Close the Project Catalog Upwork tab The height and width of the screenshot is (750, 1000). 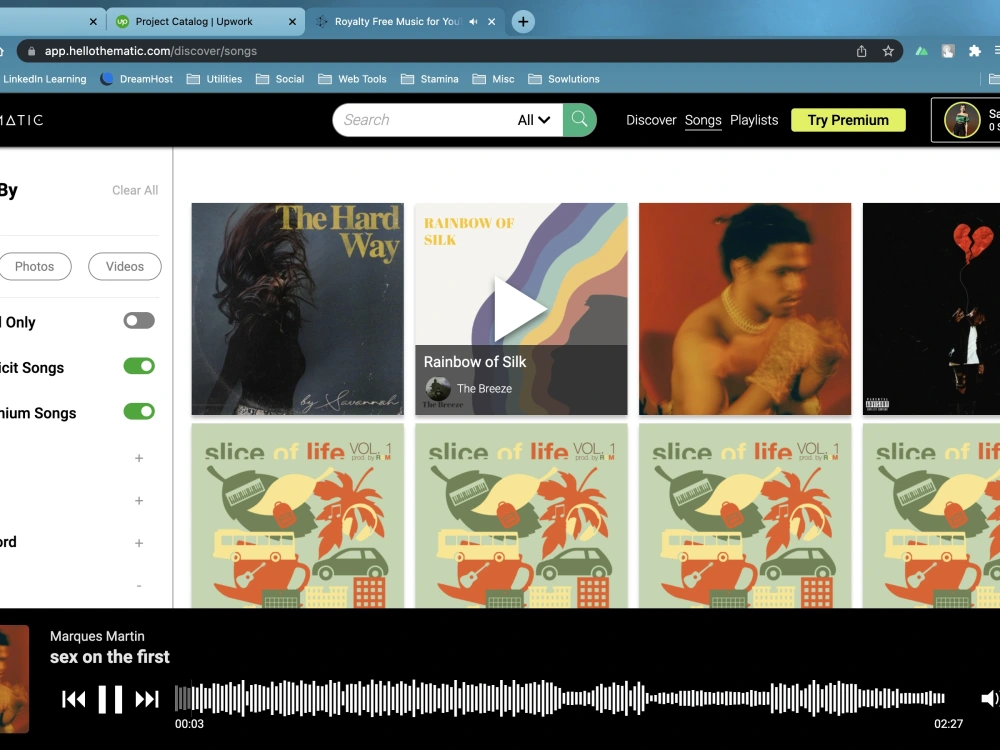[292, 22]
